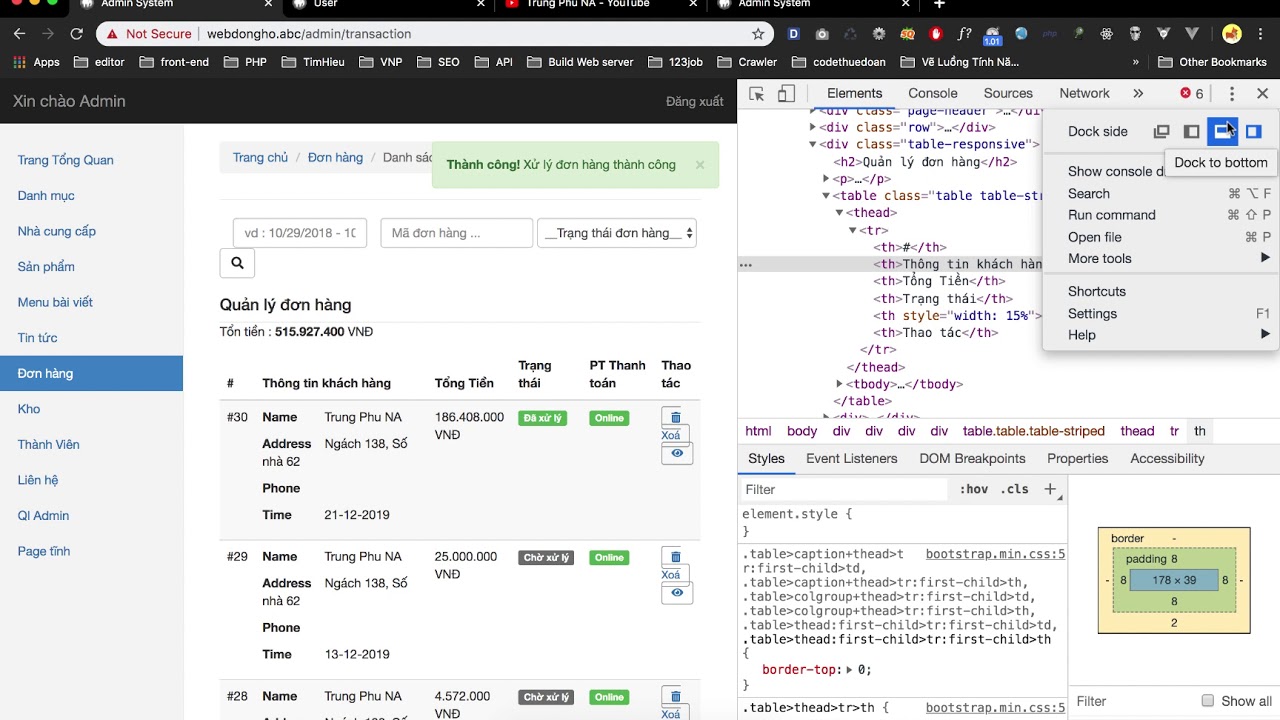The width and height of the screenshot is (1280, 720).
Task: Click Xoá link for order #30
Action: pyautogui.click(x=670, y=435)
